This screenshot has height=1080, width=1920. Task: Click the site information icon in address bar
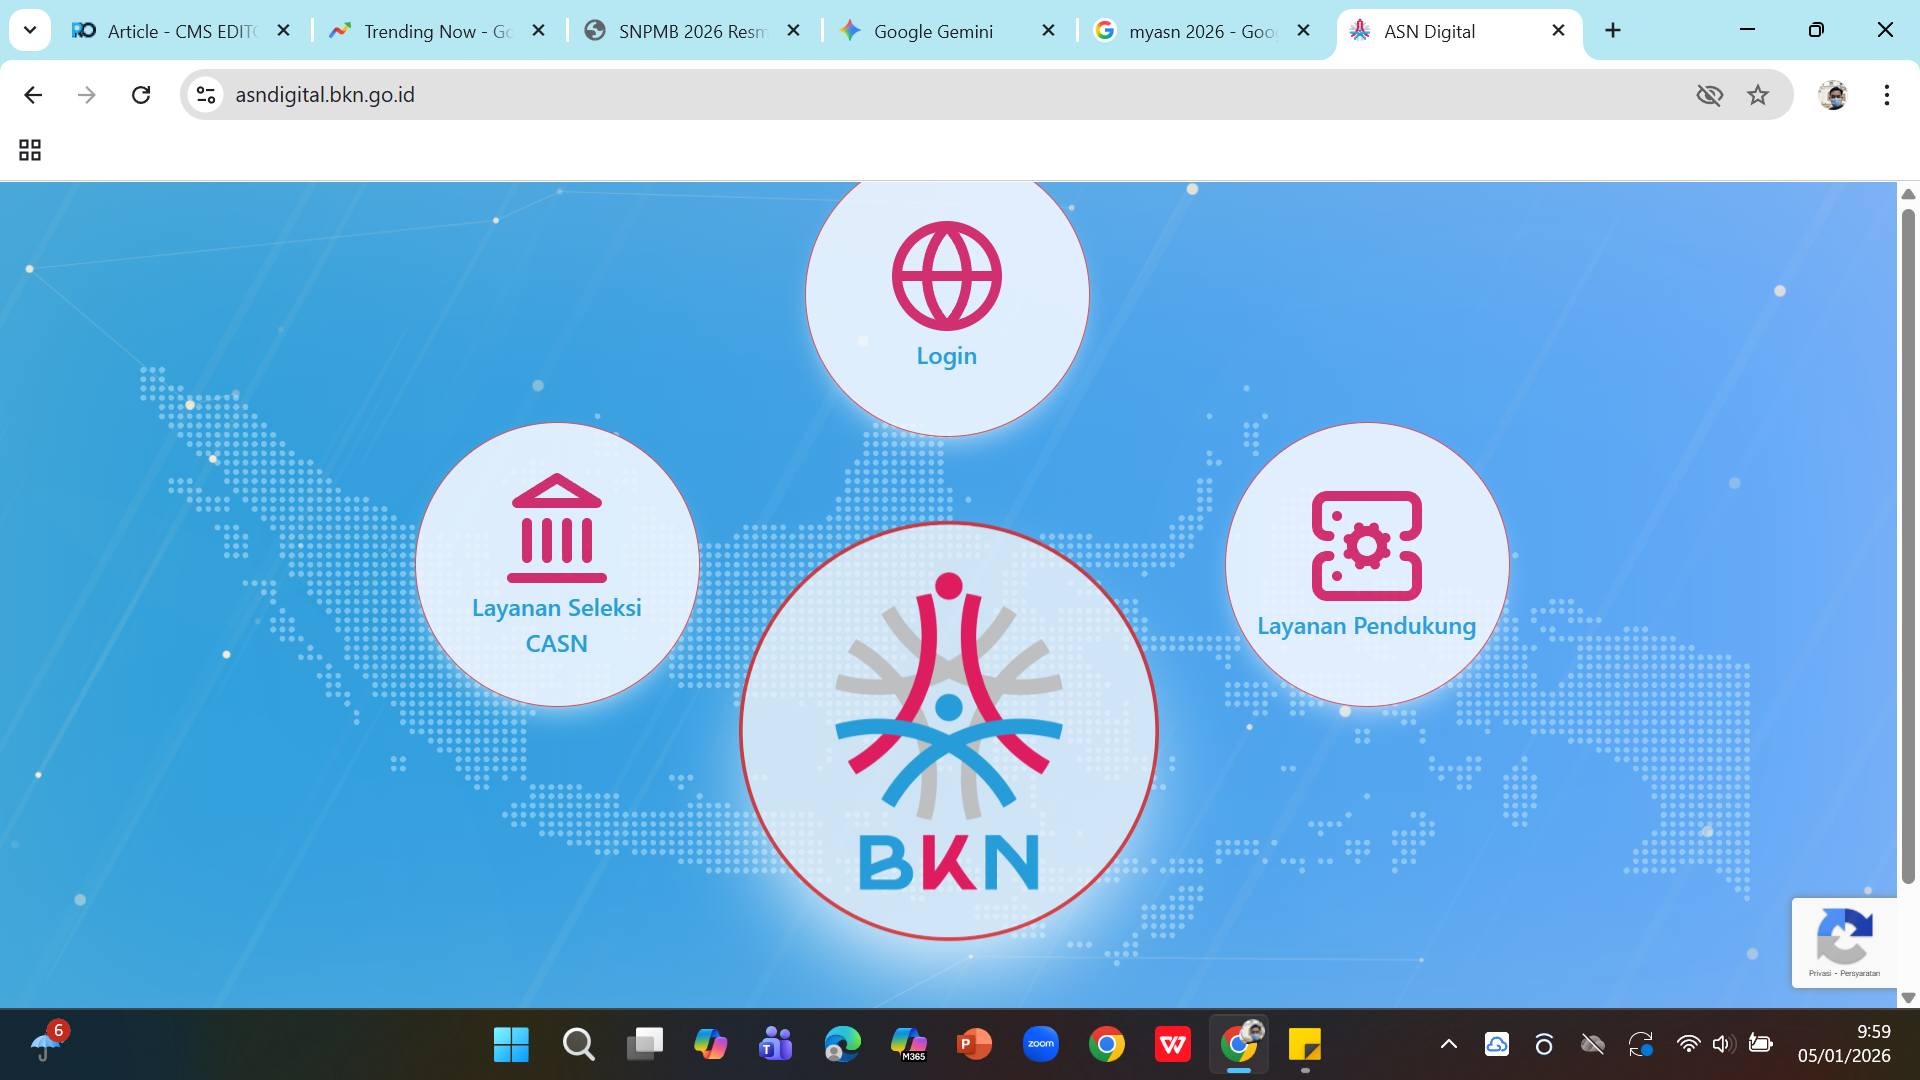pos(206,95)
